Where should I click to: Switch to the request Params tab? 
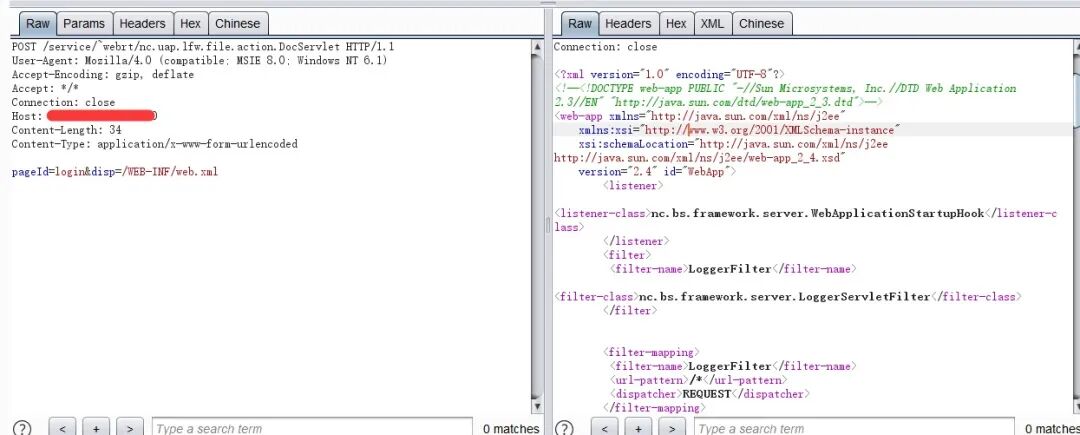84,23
